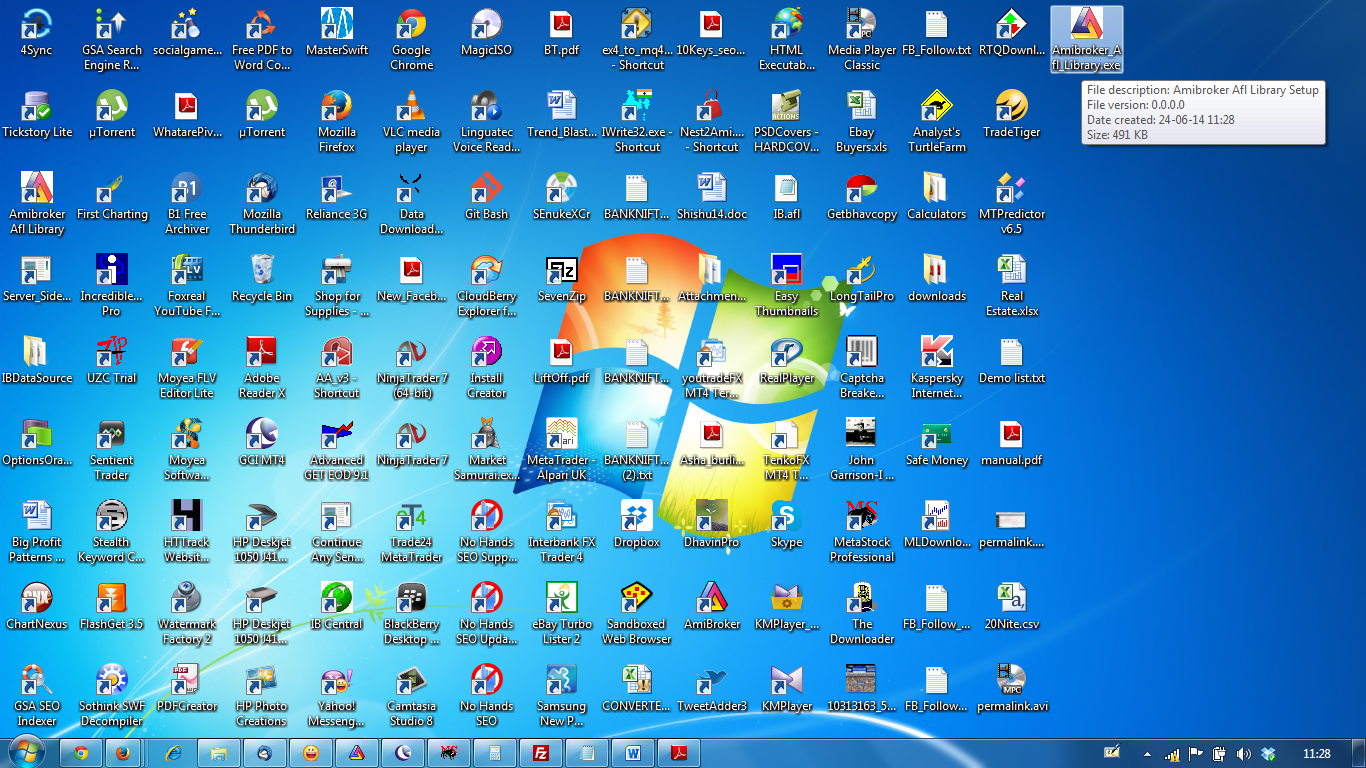The width and height of the screenshot is (1366, 768).
Task: Select the AmiBroker desktop icon
Action: pyautogui.click(x=712, y=606)
